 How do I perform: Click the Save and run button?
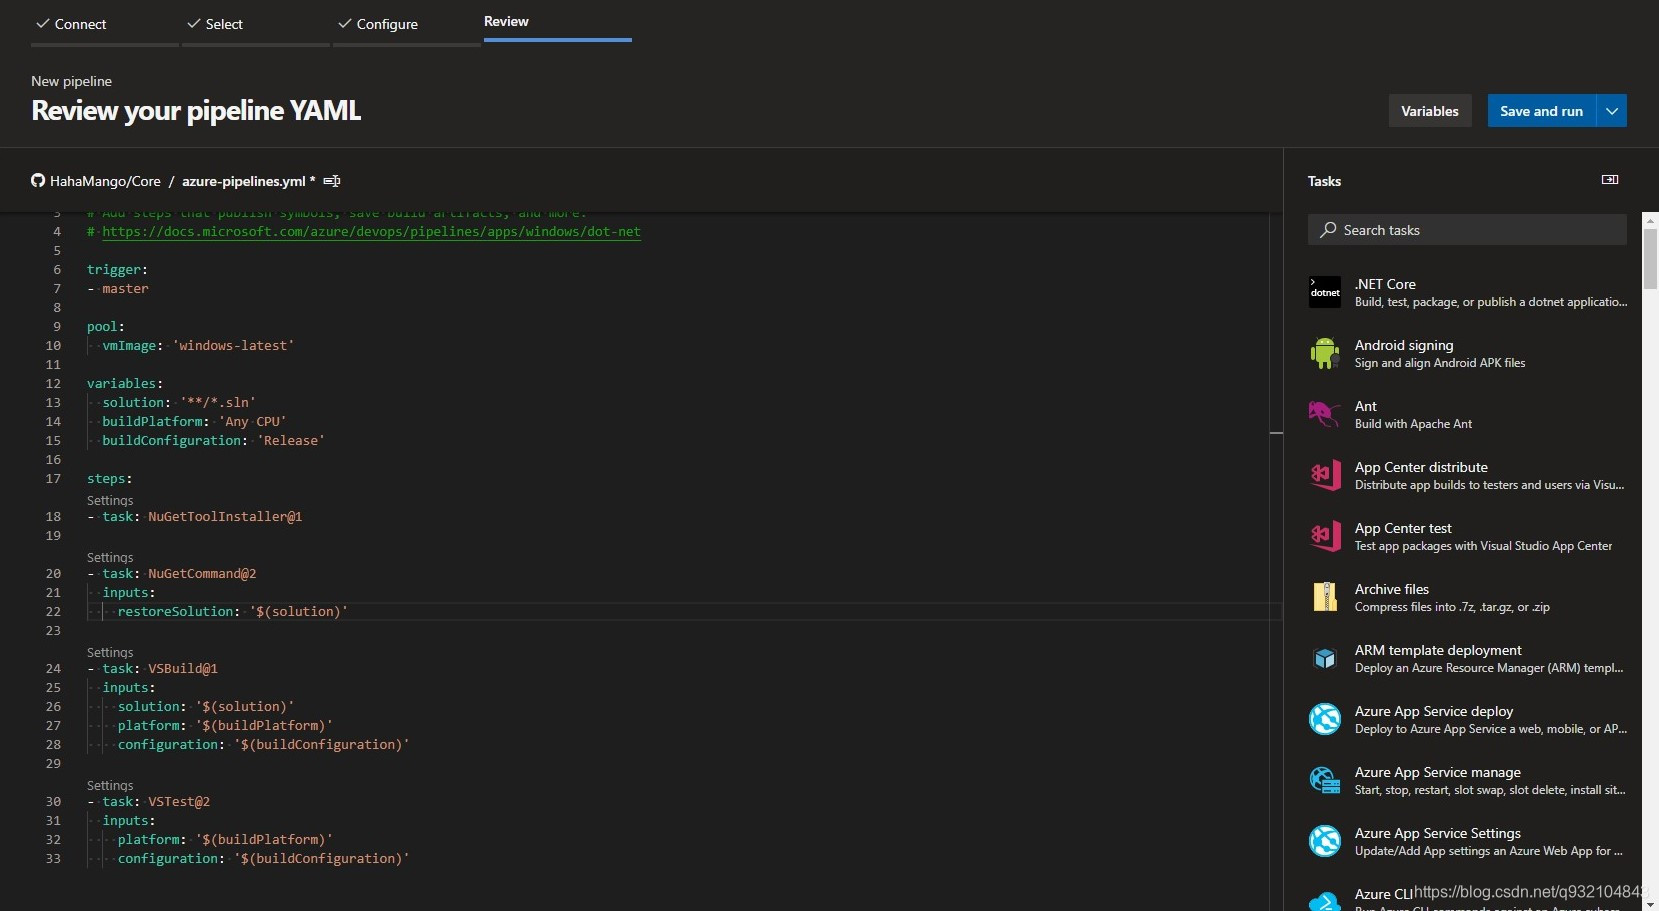pos(1541,111)
